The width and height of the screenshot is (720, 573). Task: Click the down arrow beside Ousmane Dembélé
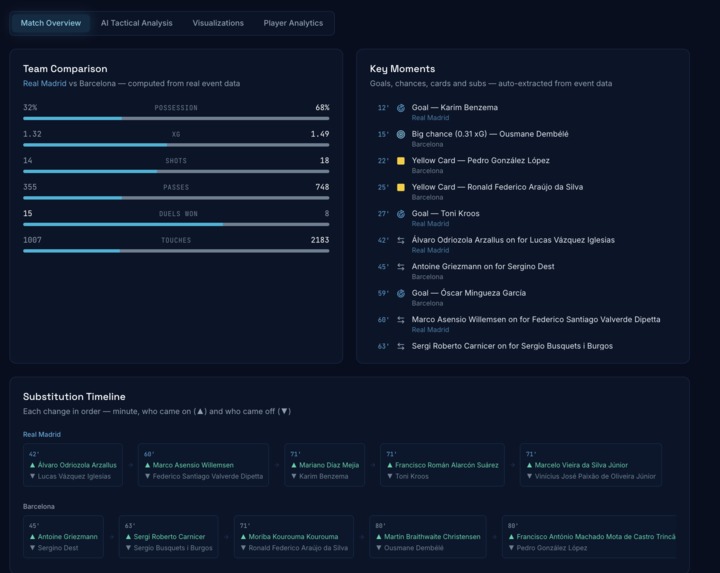pos(379,548)
